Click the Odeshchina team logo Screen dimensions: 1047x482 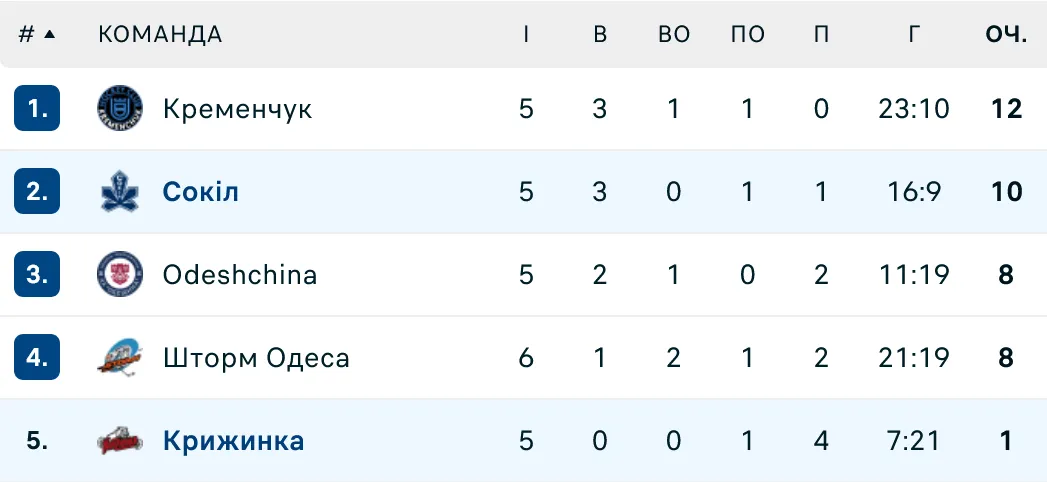[120, 274]
